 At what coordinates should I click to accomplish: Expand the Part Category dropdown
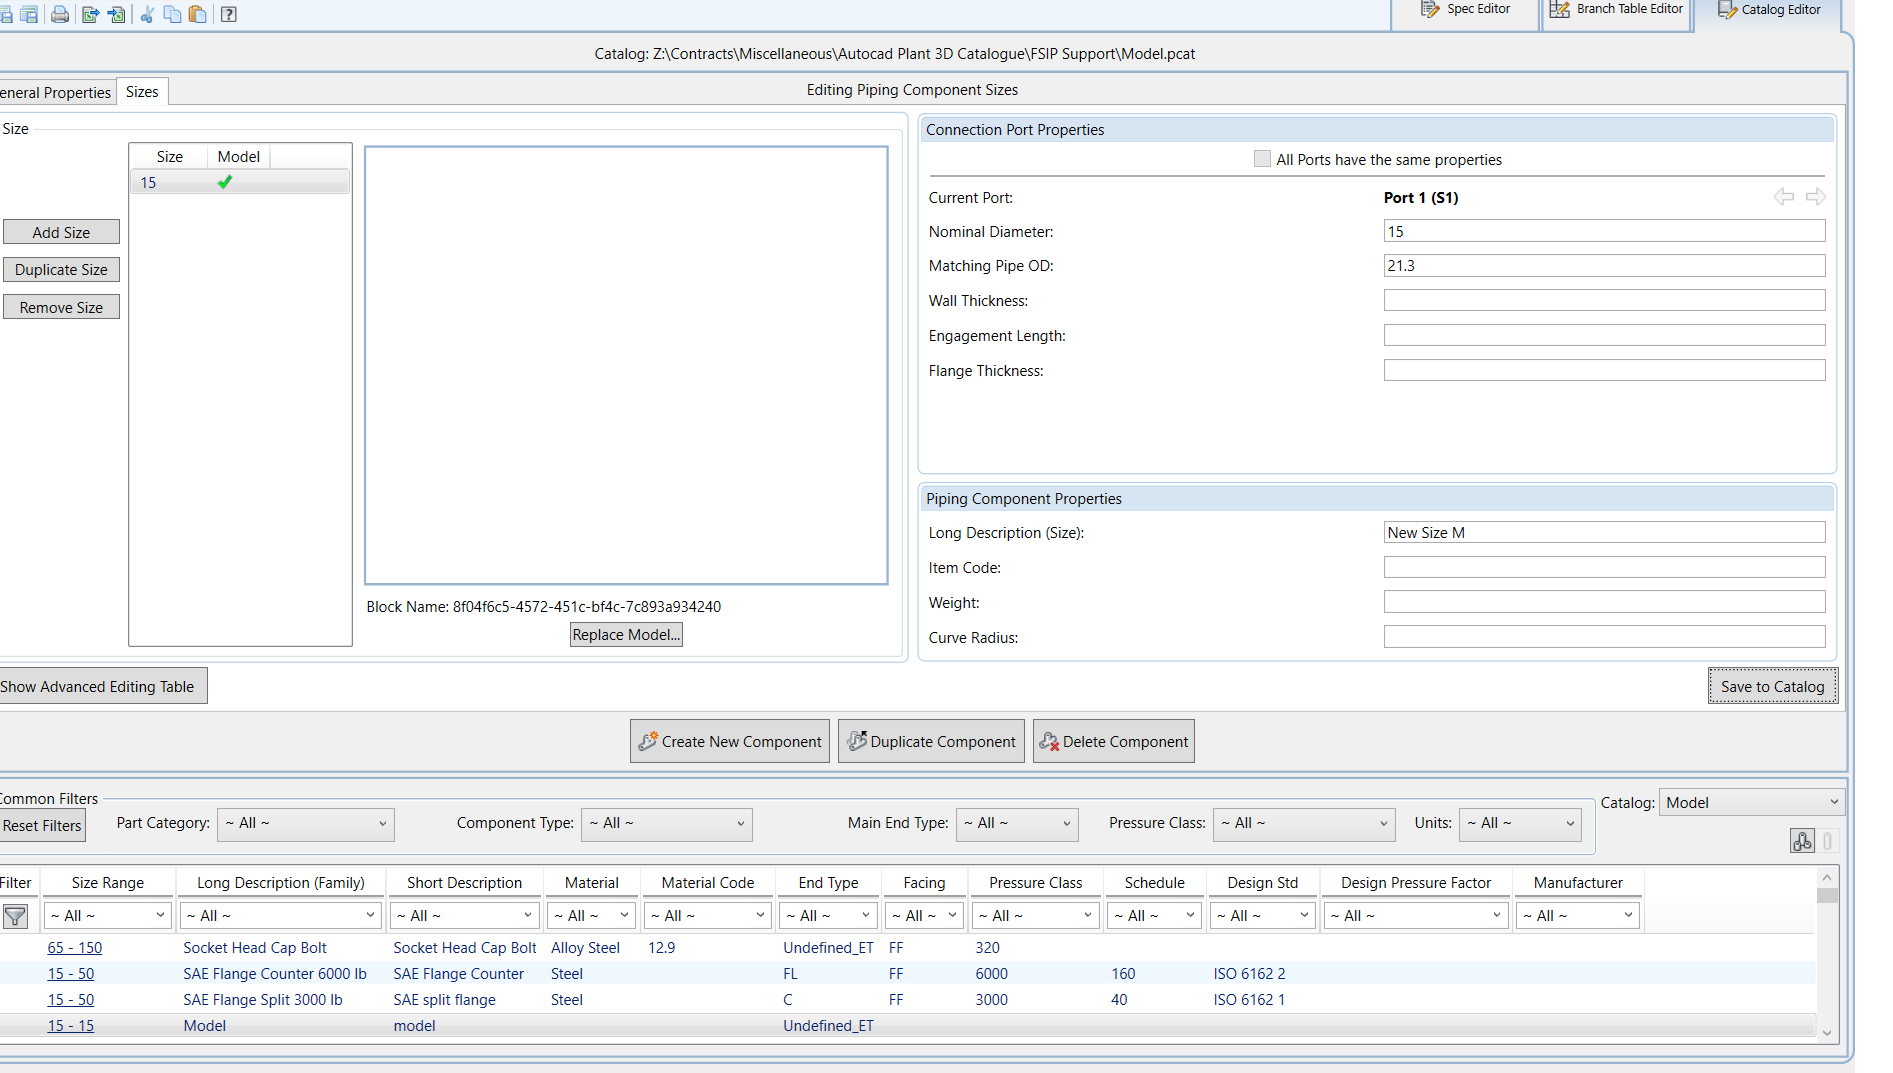[305, 824]
